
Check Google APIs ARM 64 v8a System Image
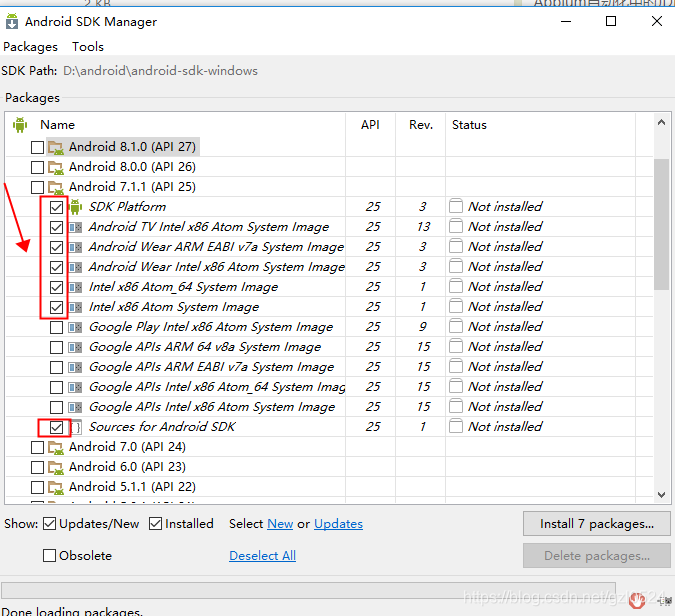(56, 347)
